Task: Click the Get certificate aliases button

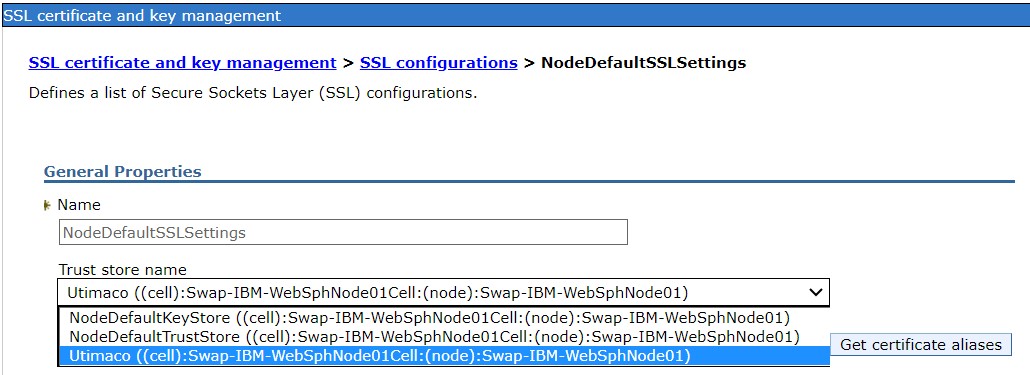Action: pyautogui.click(x=921, y=345)
